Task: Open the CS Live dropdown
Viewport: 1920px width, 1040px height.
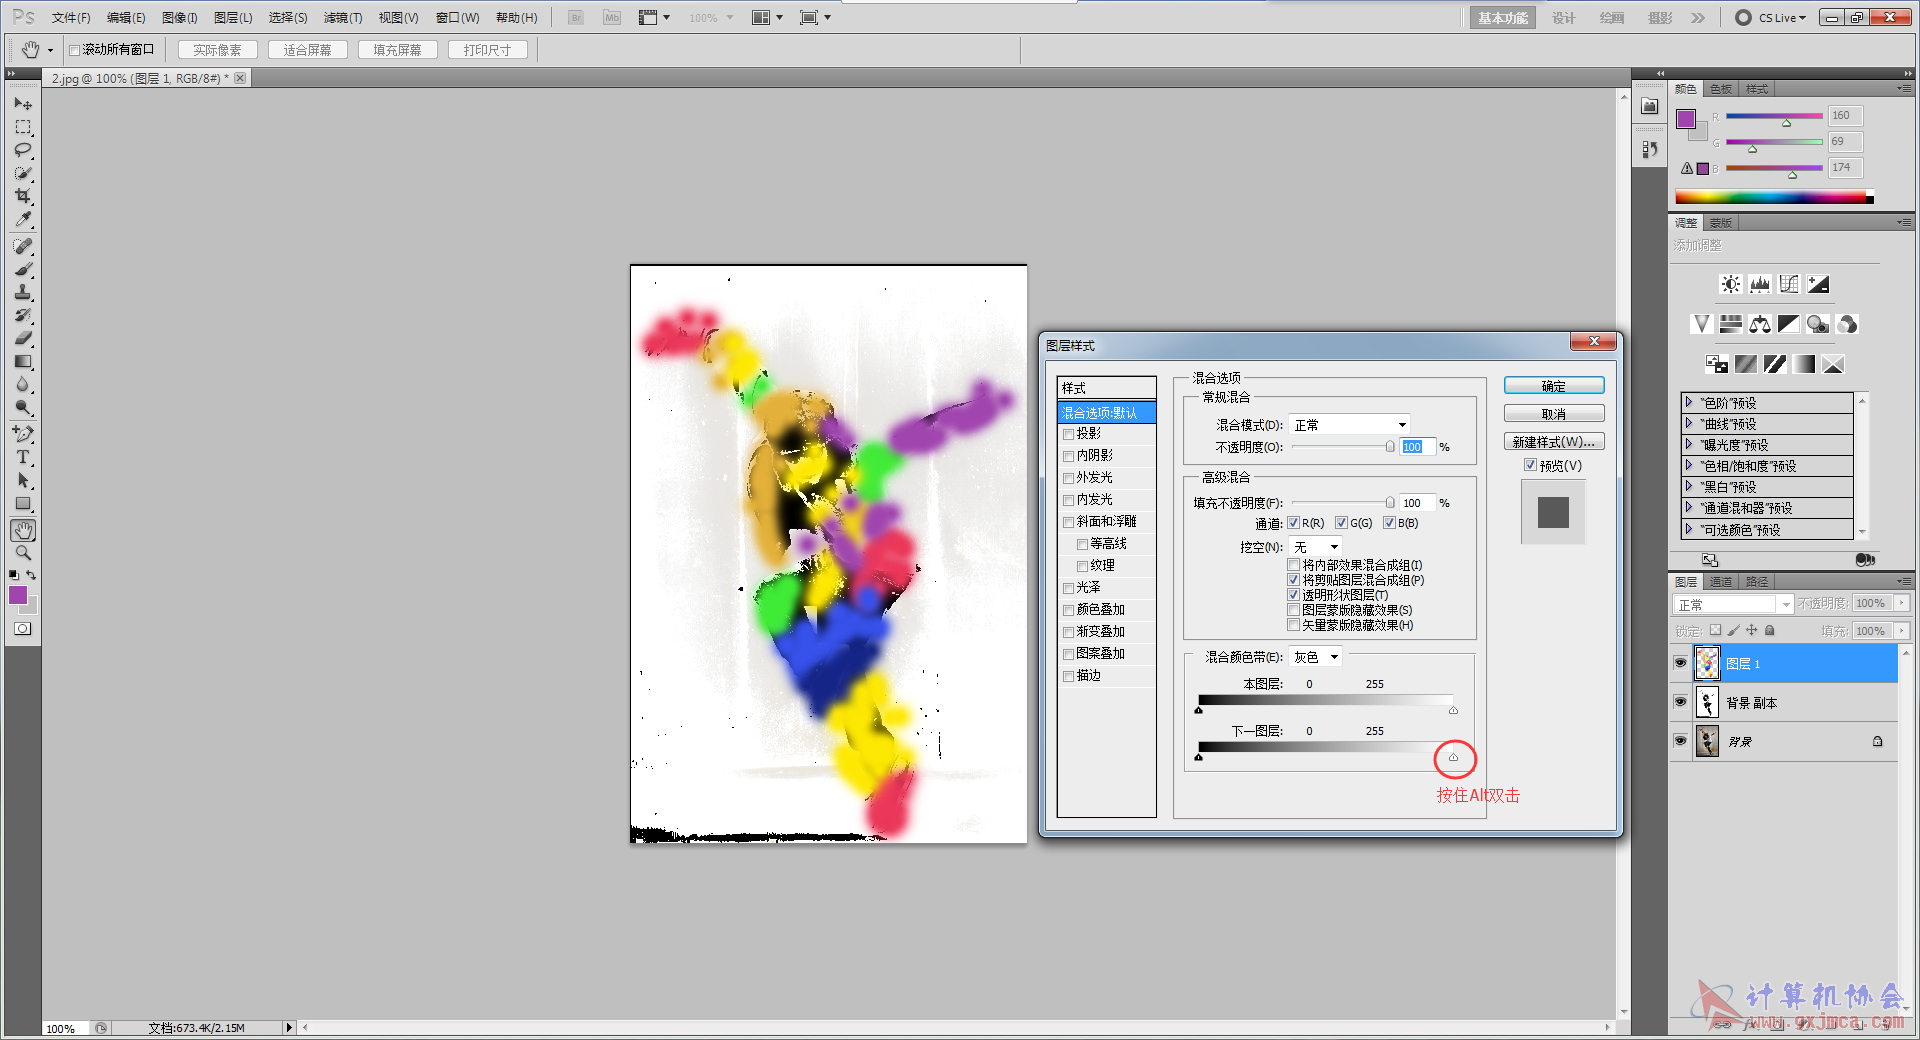Action: click(x=1772, y=18)
